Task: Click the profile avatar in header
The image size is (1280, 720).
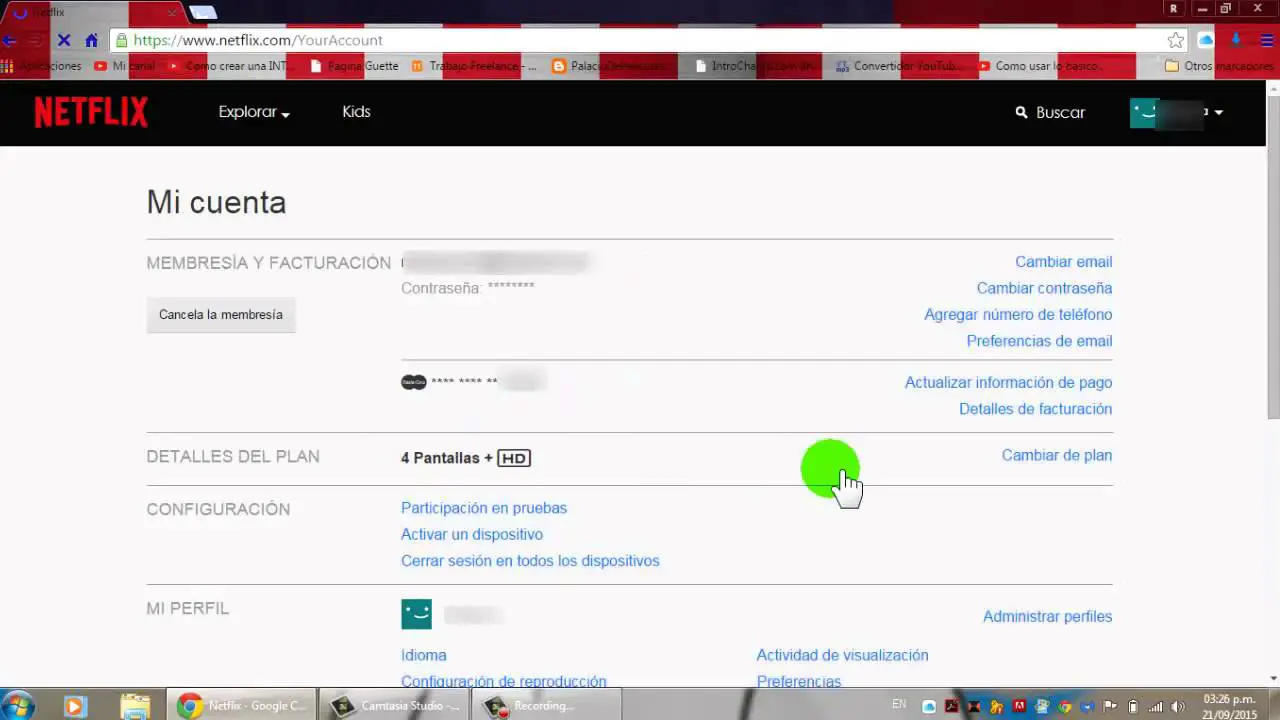Action: [x=1144, y=112]
